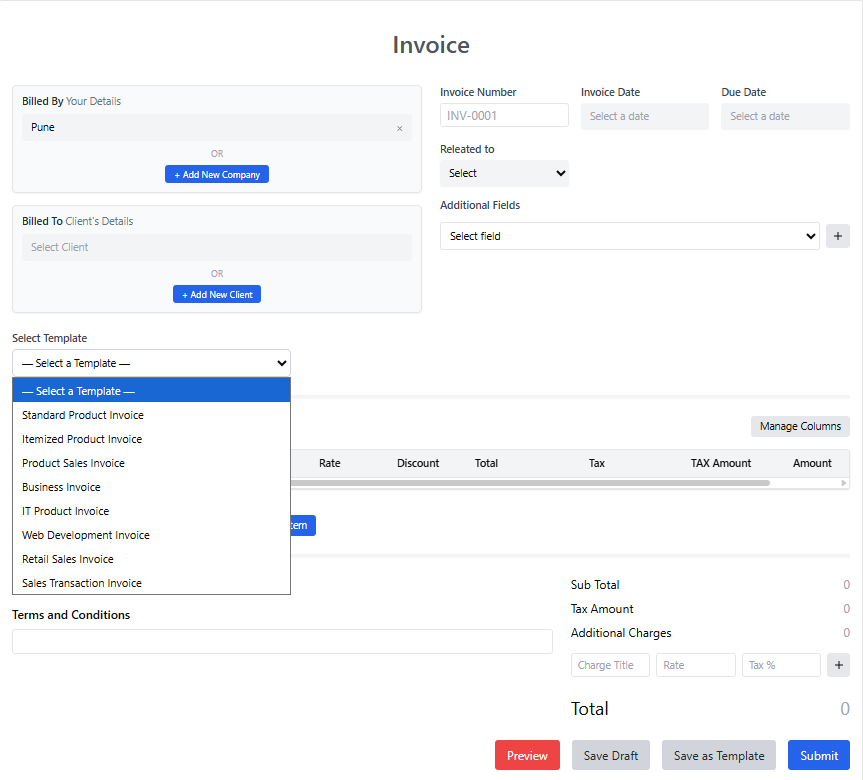863x780 pixels.
Task: Click right arrow of table horizontal scrollbar
Action: pyautogui.click(x=844, y=483)
